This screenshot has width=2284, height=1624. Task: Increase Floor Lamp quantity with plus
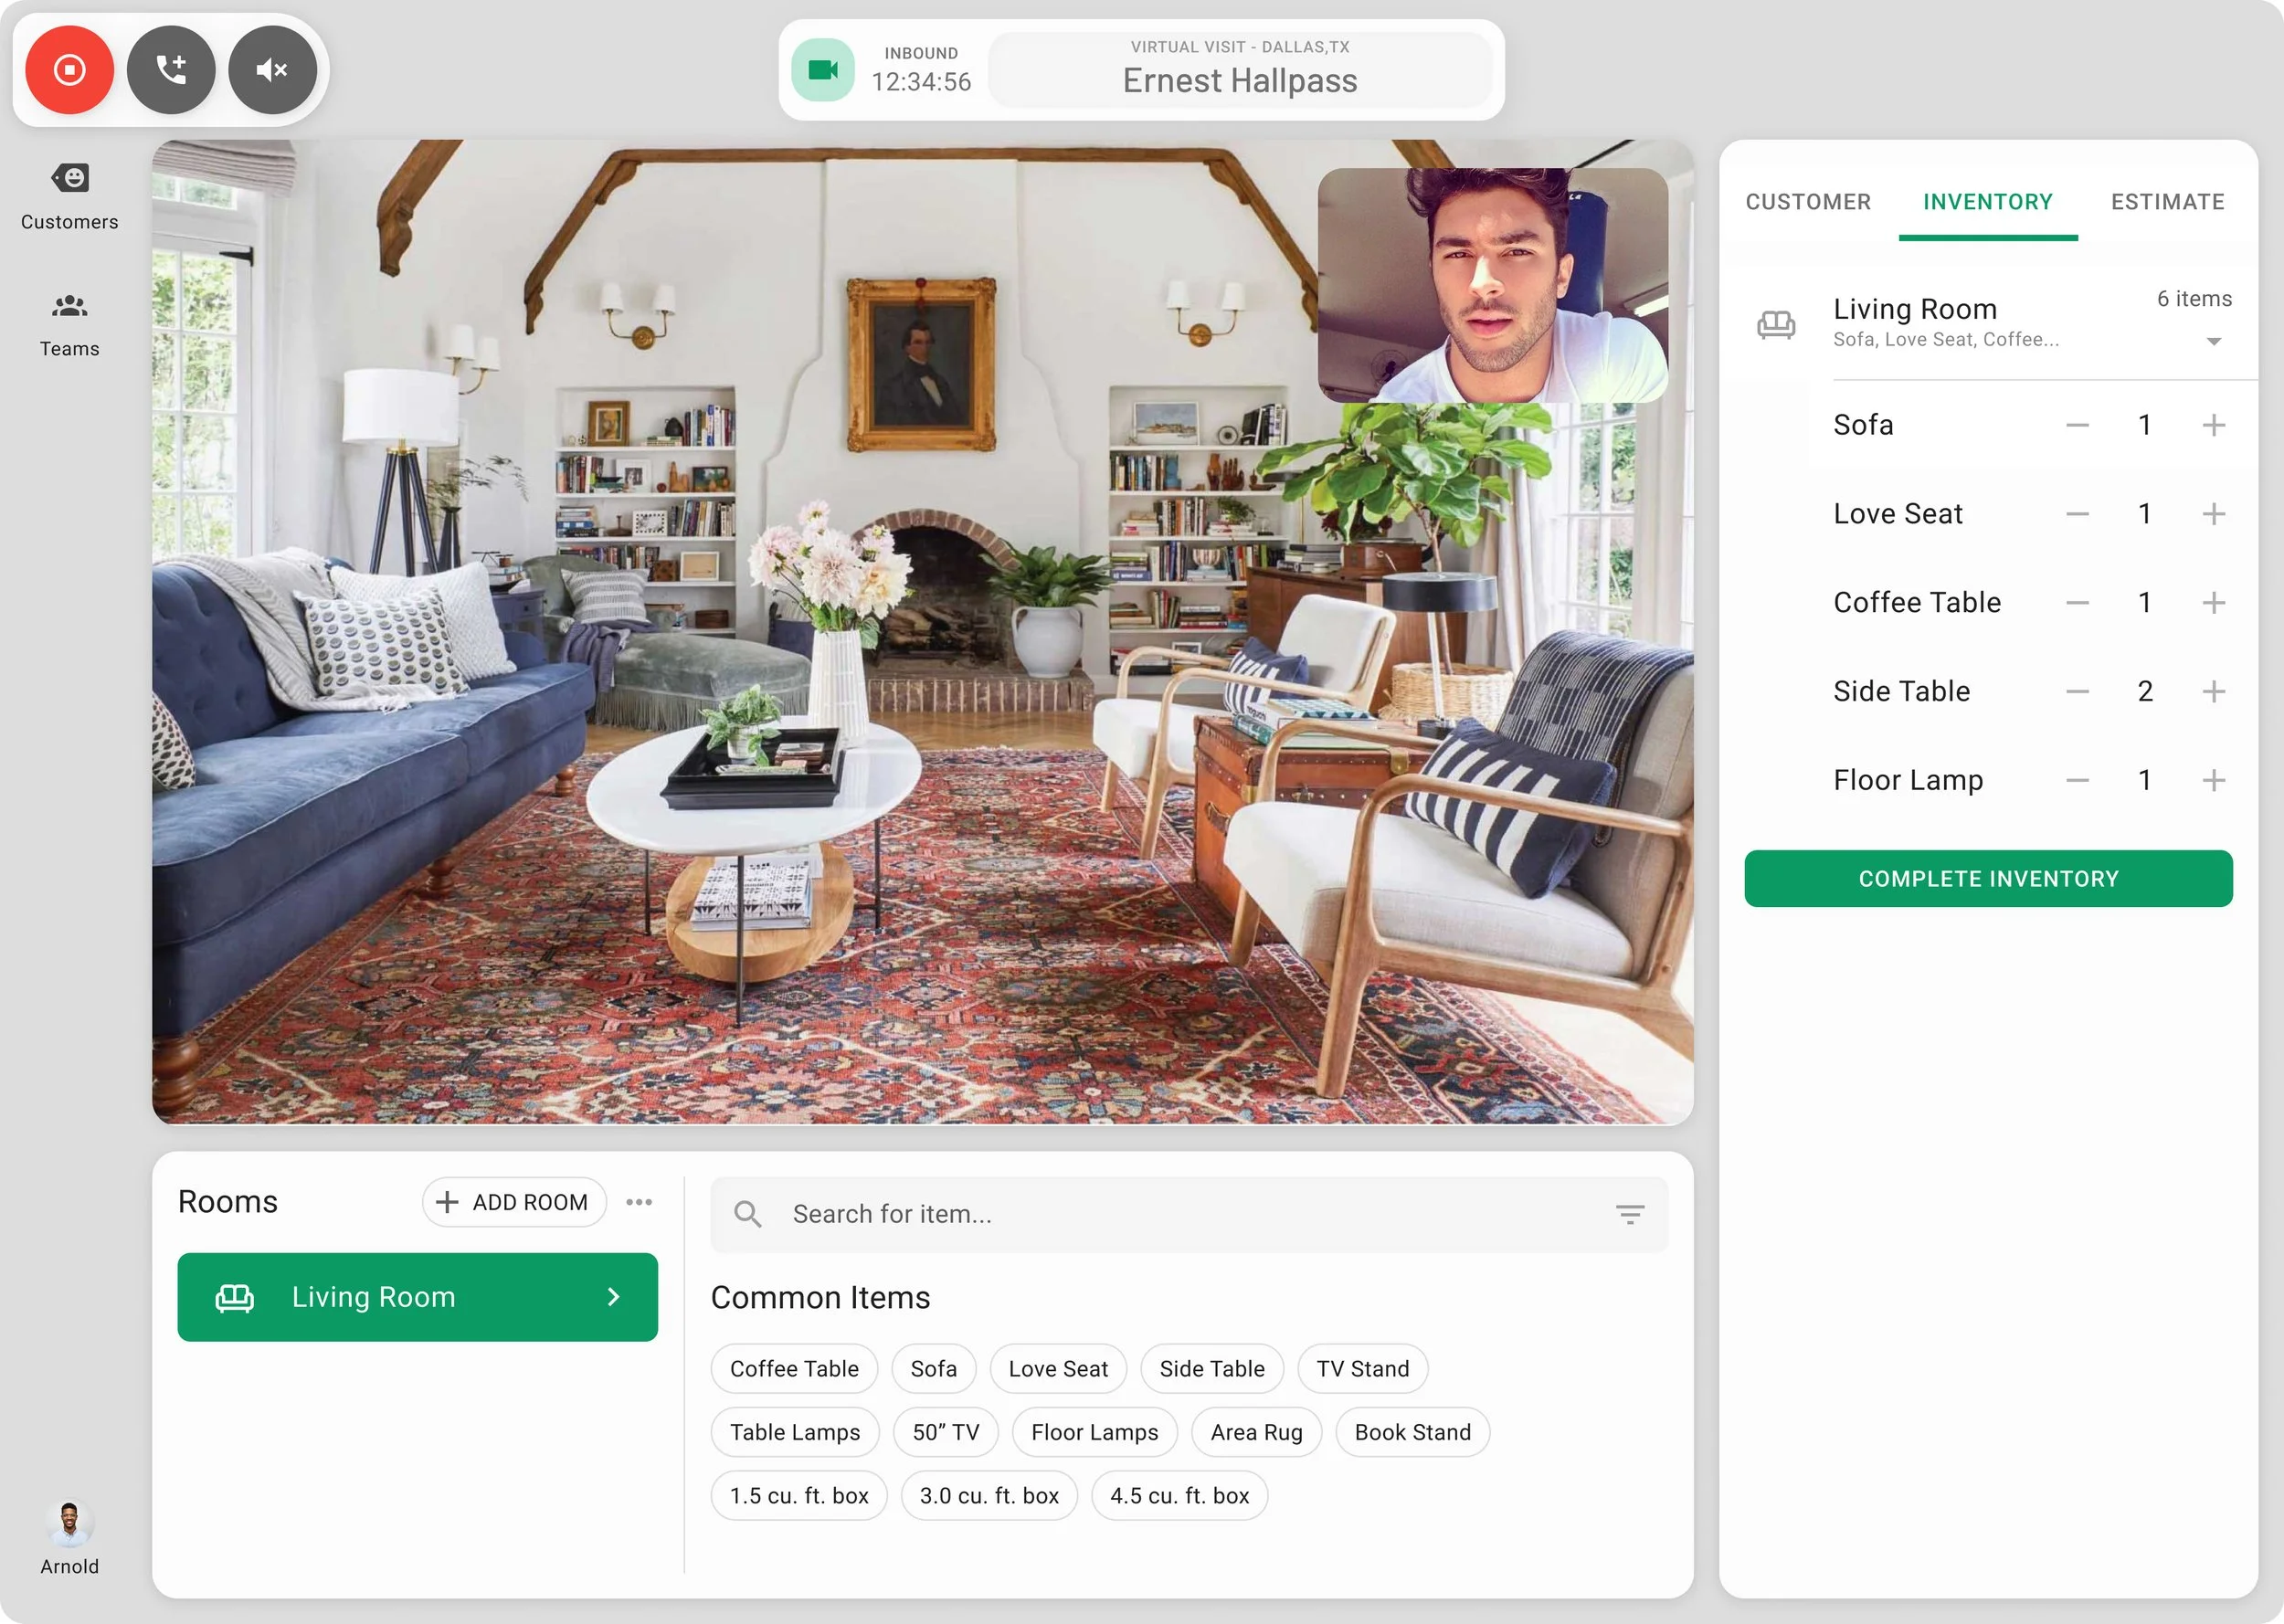click(x=2213, y=780)
